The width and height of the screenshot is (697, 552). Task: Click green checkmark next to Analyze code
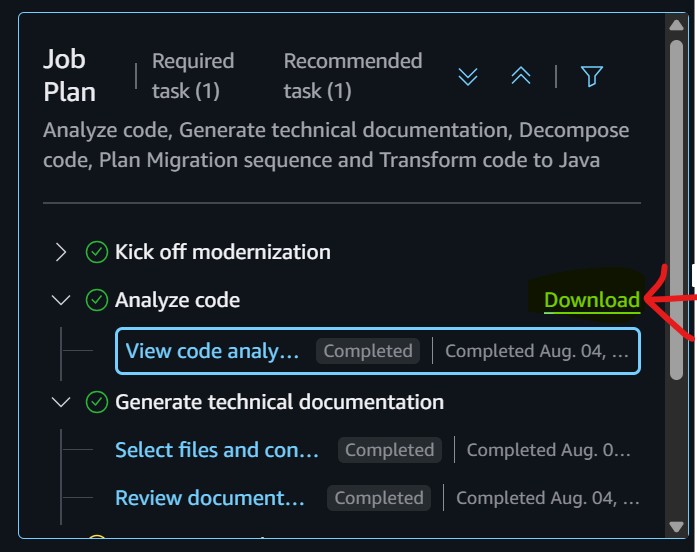point(96,300)
